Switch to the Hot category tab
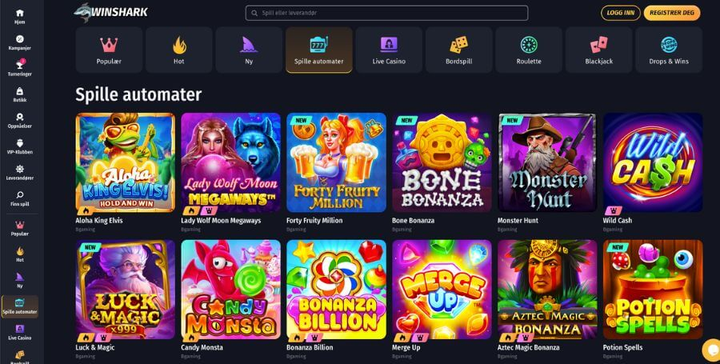 click(x=179, y=50)
